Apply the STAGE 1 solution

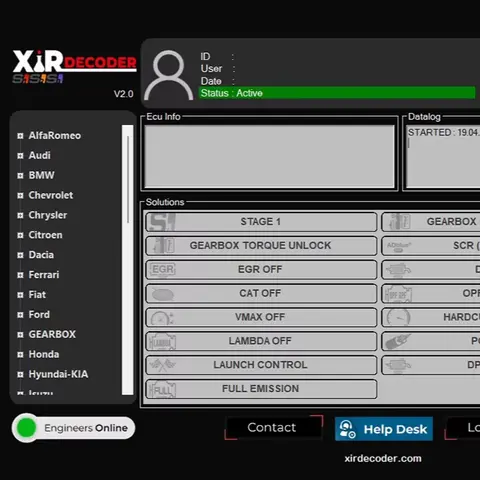(x=261, y=222)
